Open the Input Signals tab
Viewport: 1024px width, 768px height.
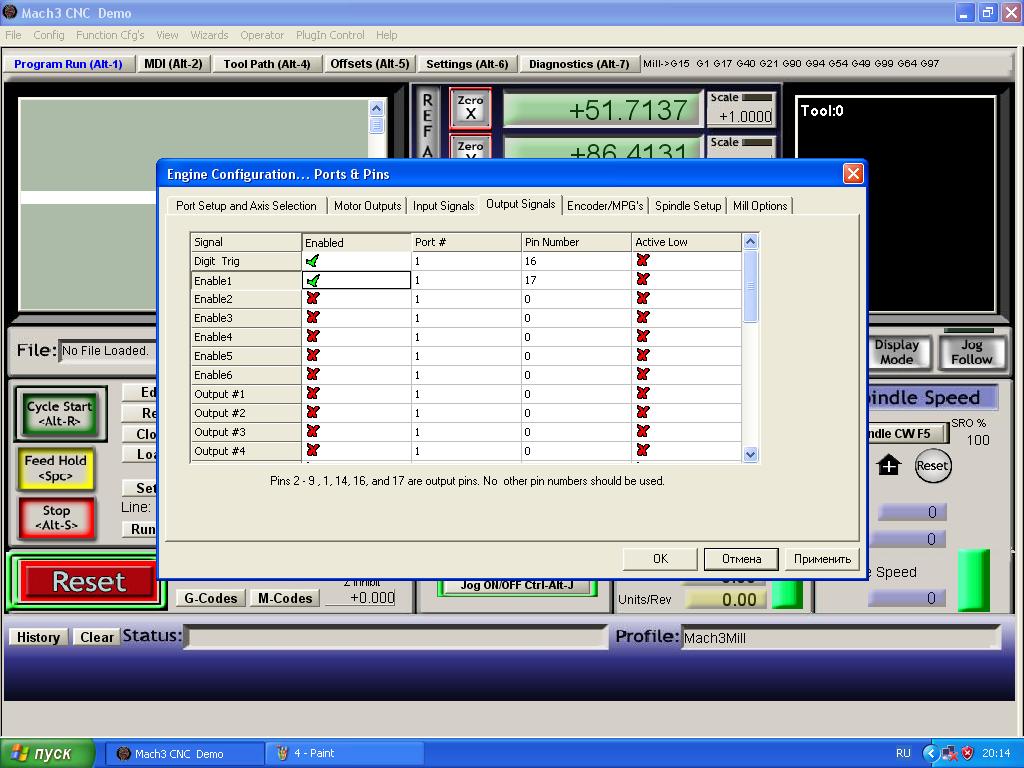pos(443,206)
